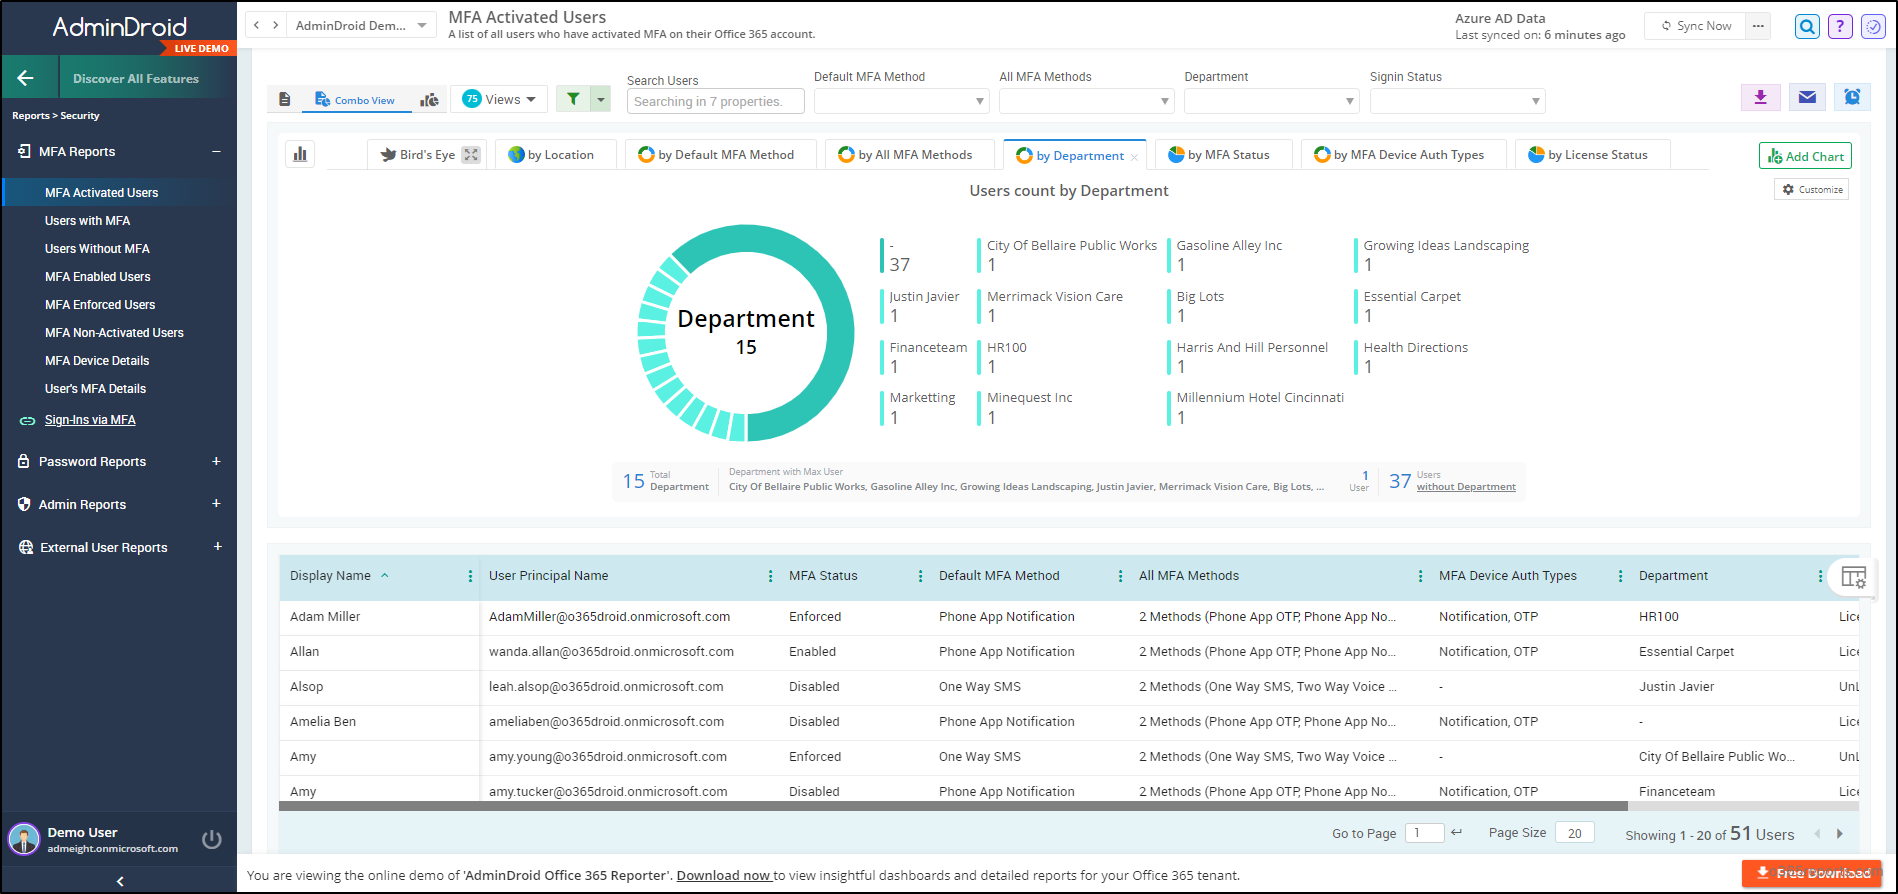This screenshot has height=894, width=1898.
Task: Open MFA Device Details report
Action: click(97, 360)
